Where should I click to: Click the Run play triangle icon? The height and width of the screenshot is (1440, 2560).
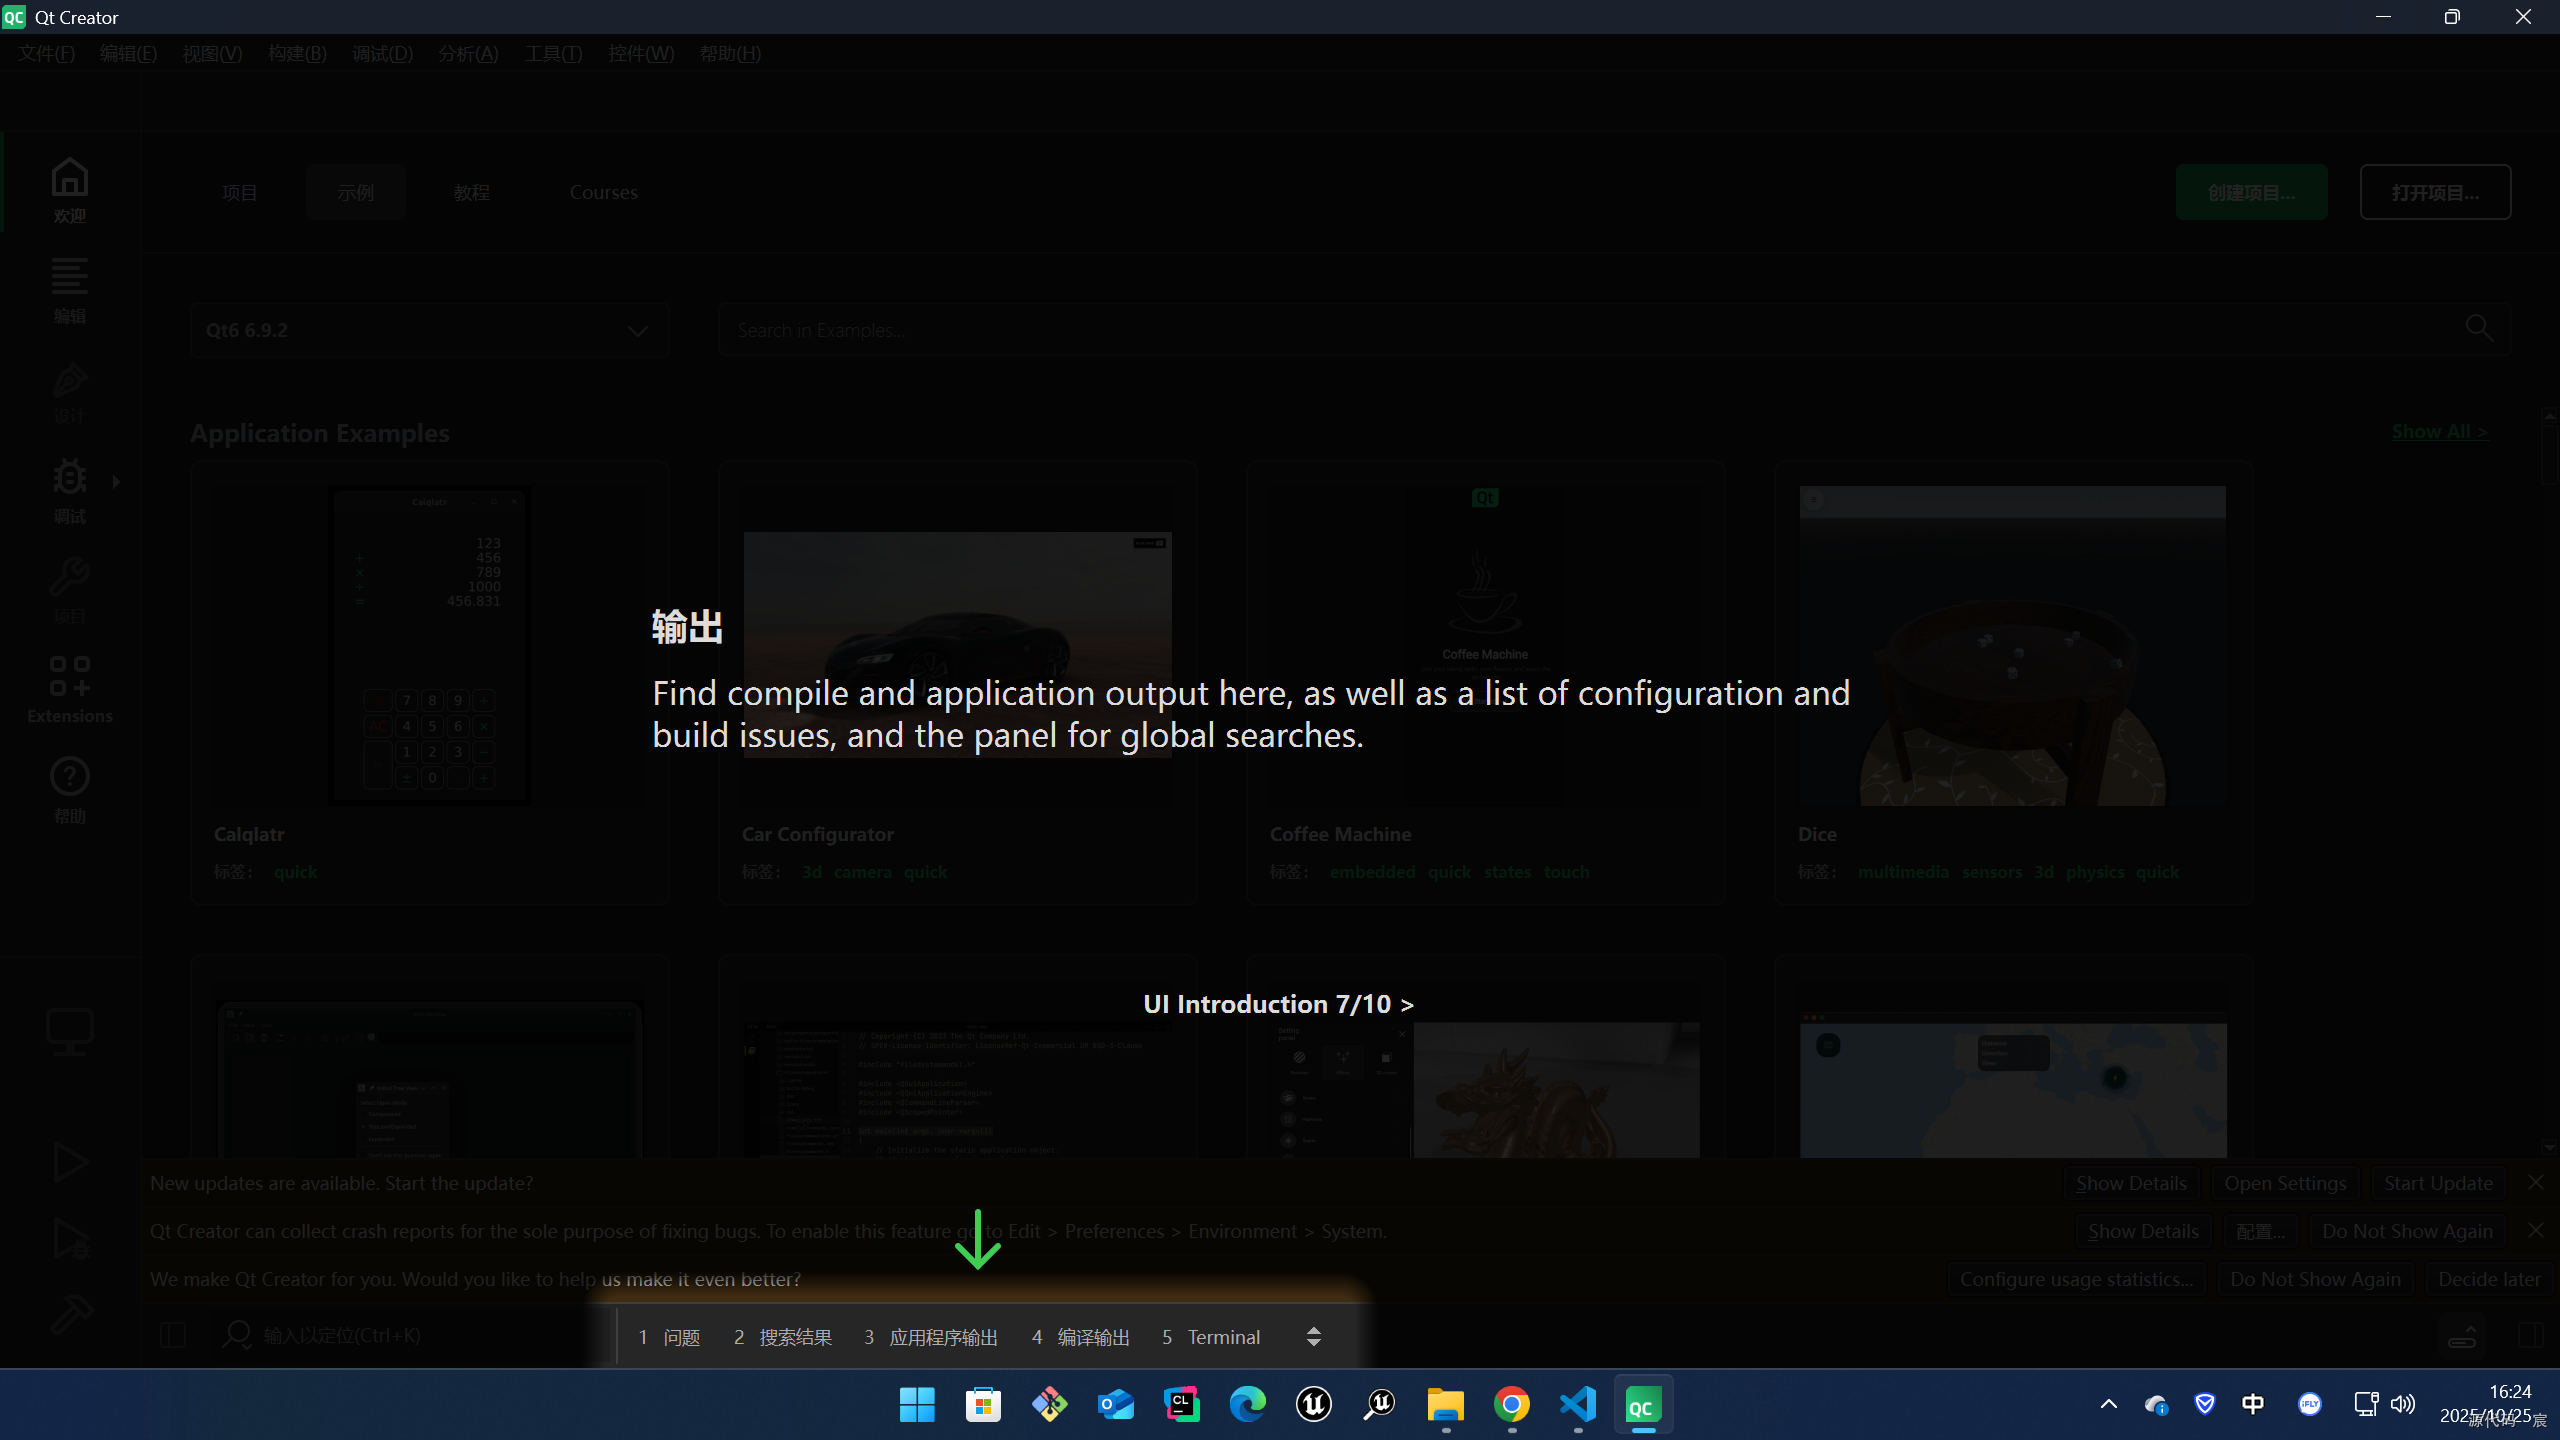pyautogui.click(x=69, y=1162)
